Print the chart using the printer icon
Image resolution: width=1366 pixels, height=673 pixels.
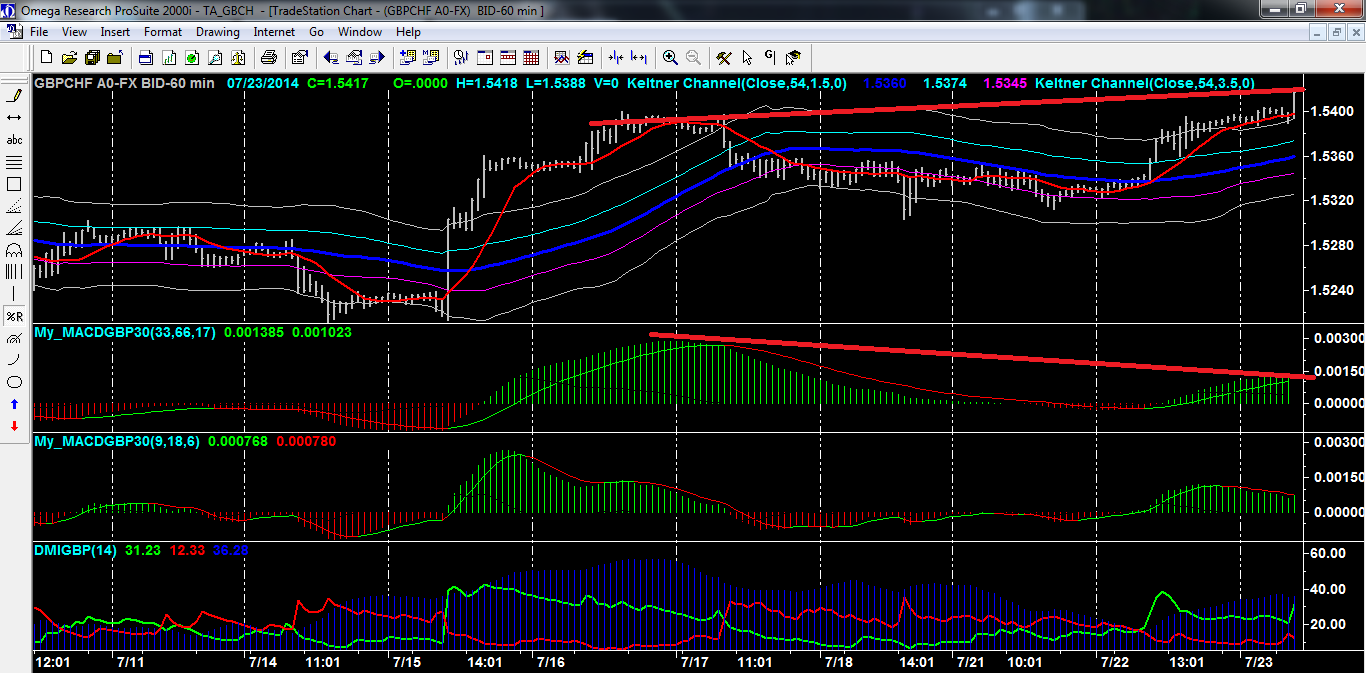pyautogui.click(x=270, y=57)
